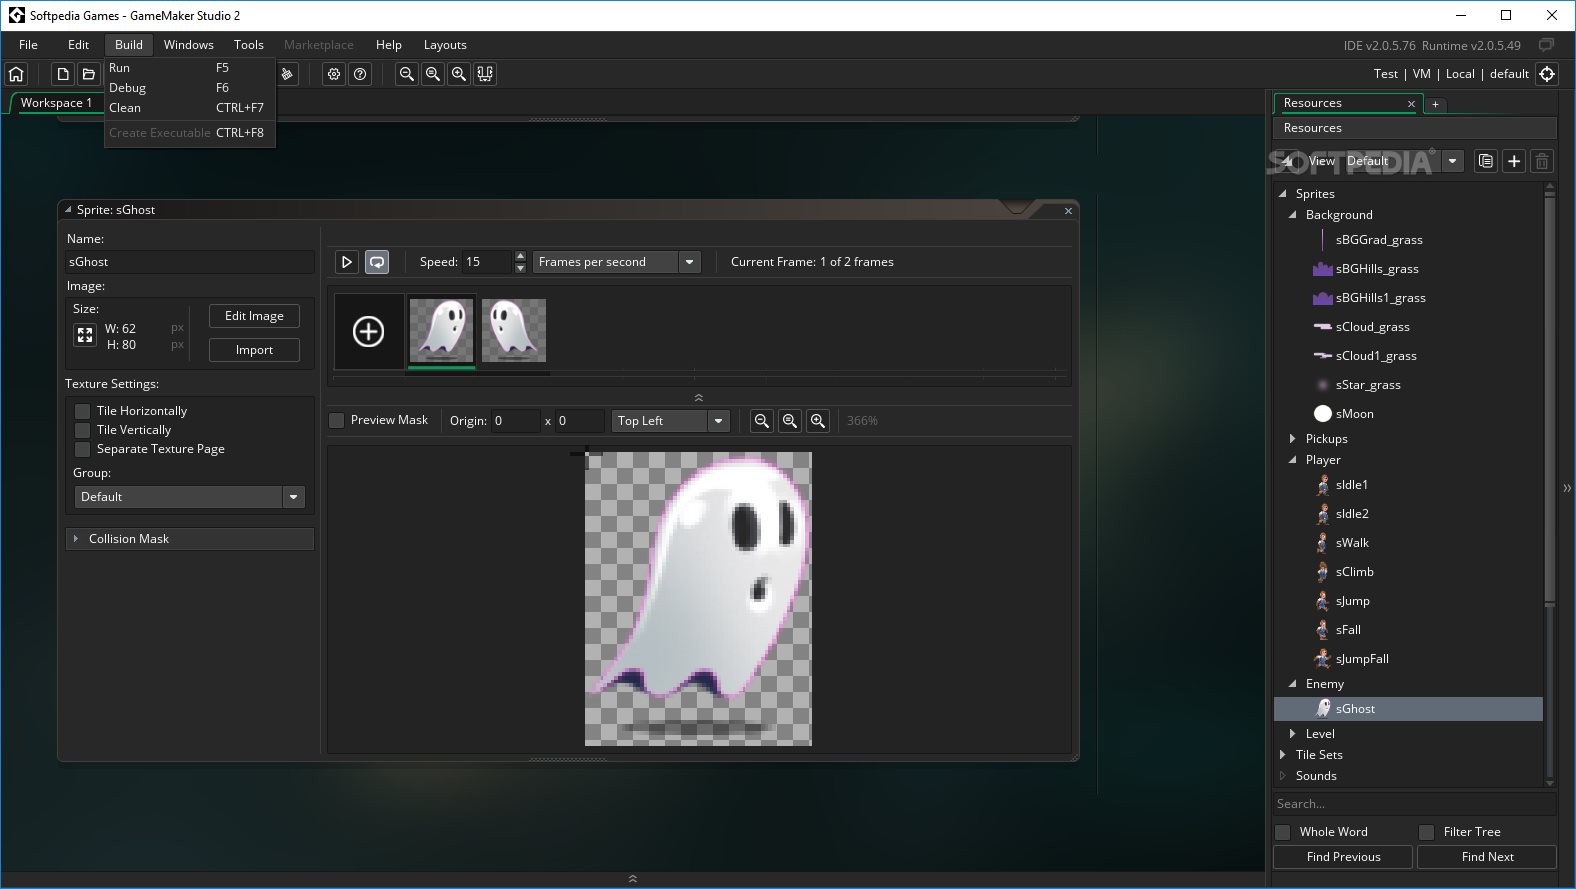
Task: Click the Open Project folder icon
Action: point(88,74)
